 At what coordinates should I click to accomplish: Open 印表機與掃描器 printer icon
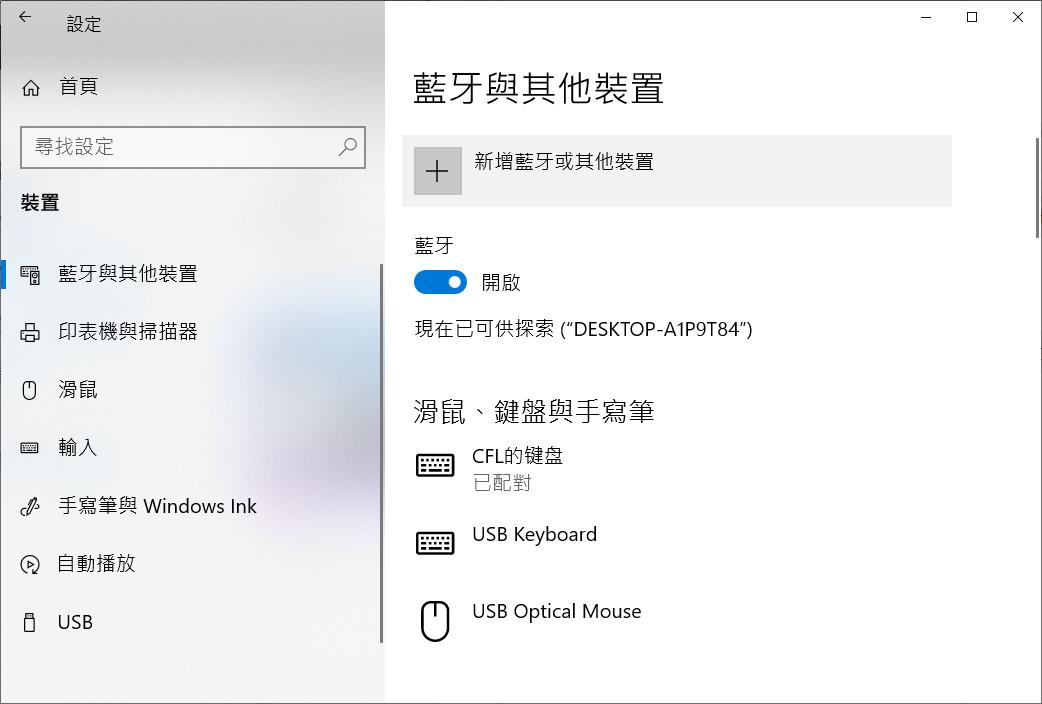tap(30, 332)
